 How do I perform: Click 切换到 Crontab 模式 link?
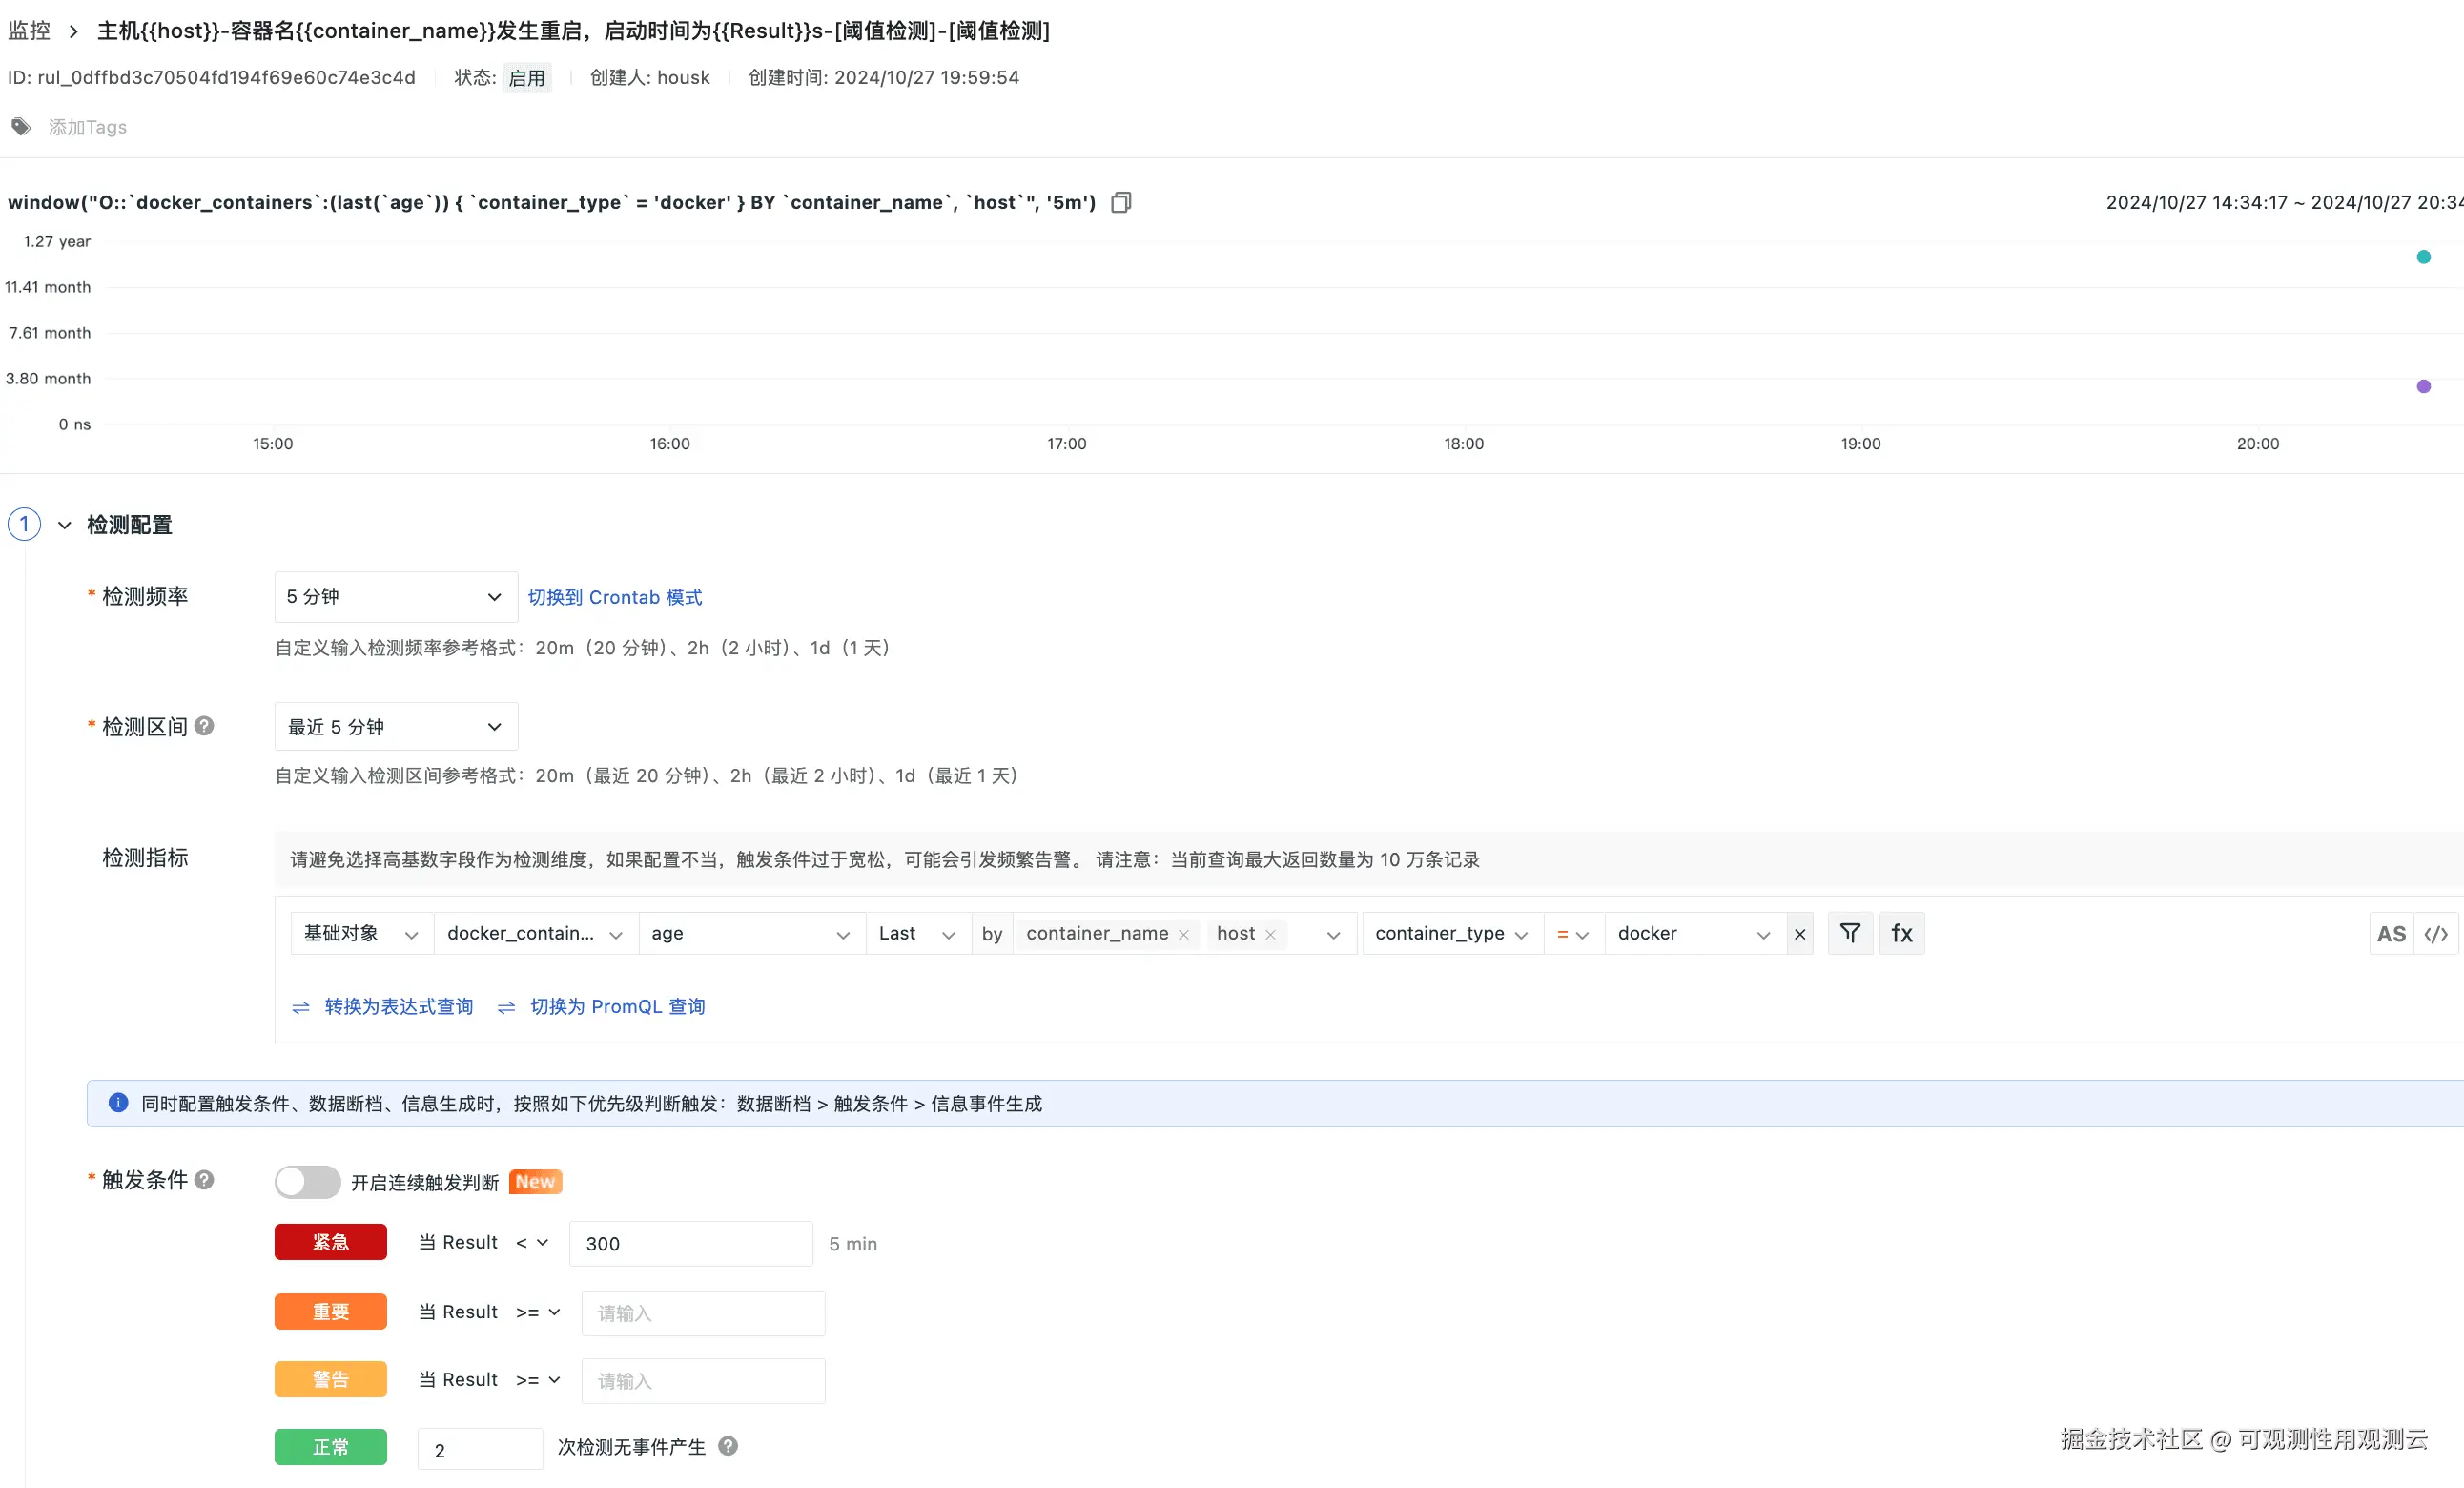(615, 597)
